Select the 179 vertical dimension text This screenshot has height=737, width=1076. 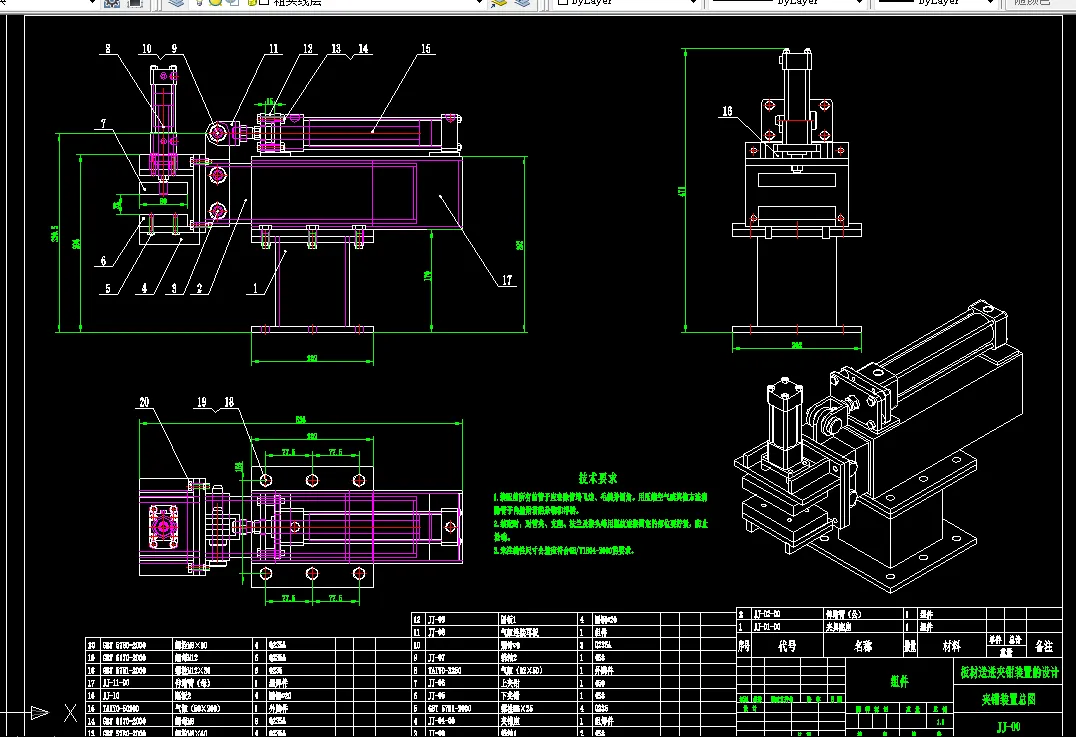click(x=428, y=275)
